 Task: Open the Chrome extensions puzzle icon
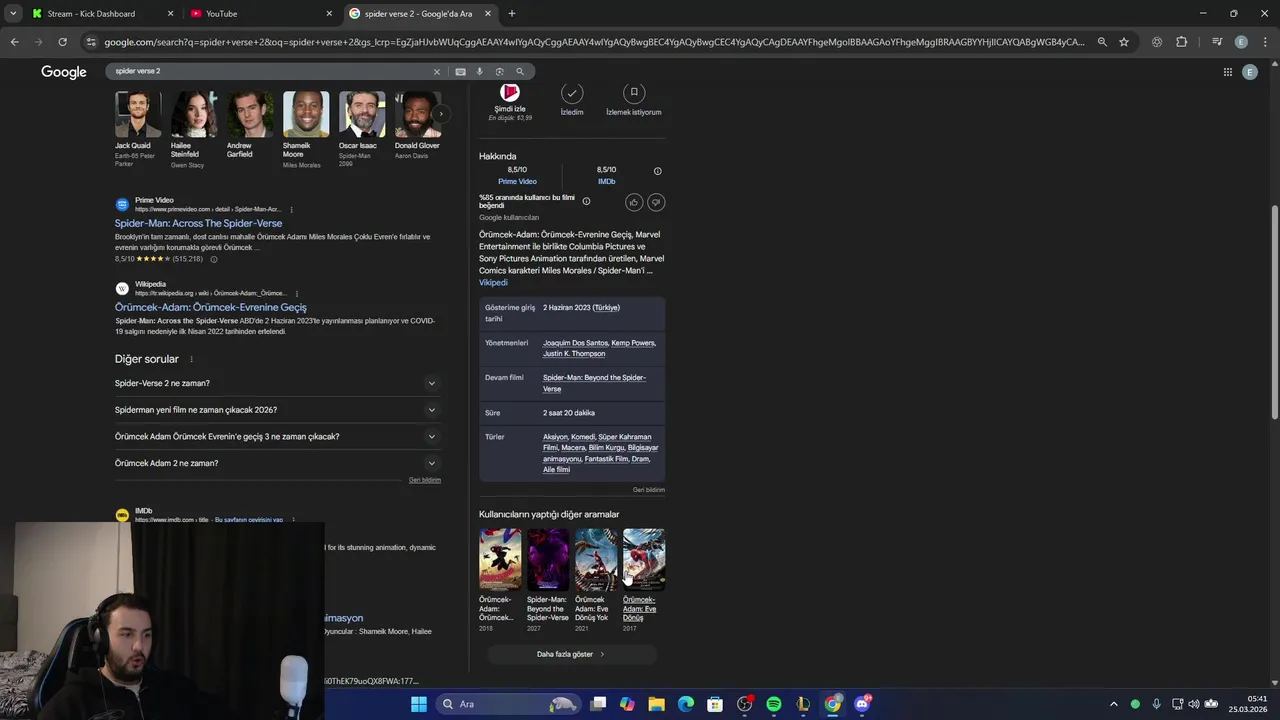[x=1181, y=42]
